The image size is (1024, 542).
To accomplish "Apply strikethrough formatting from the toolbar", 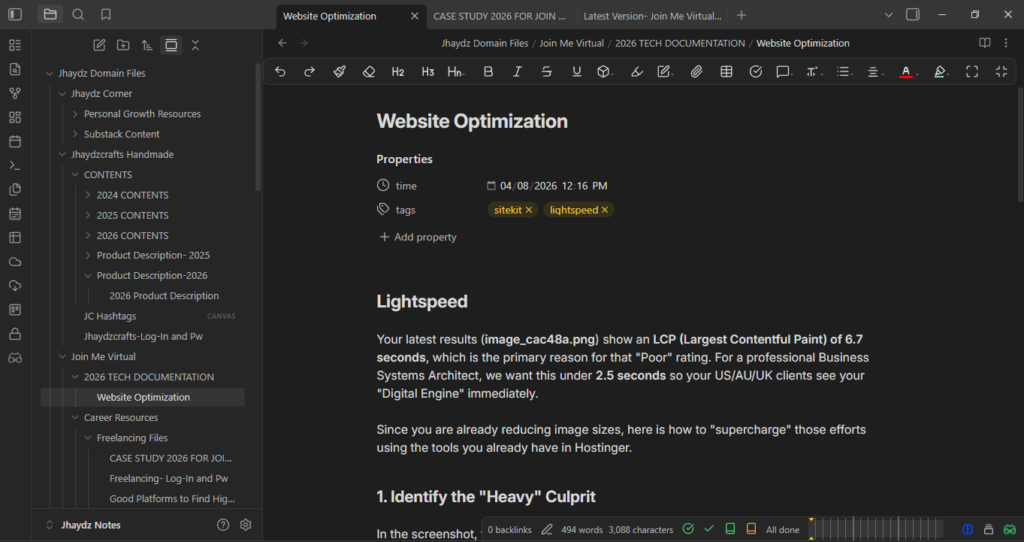I will coord(546,72).
